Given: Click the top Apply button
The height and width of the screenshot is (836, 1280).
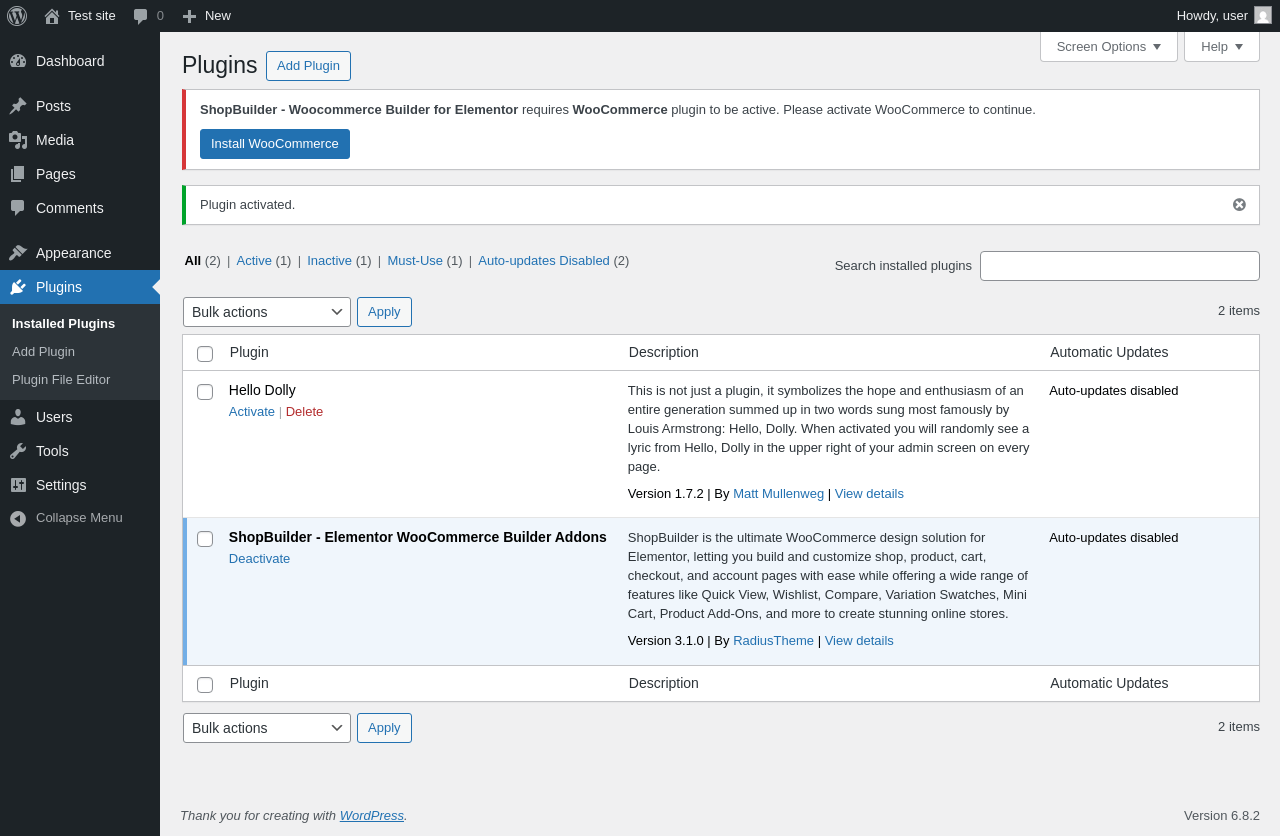Looking at the screenshot, I should [x=384, y=312].
